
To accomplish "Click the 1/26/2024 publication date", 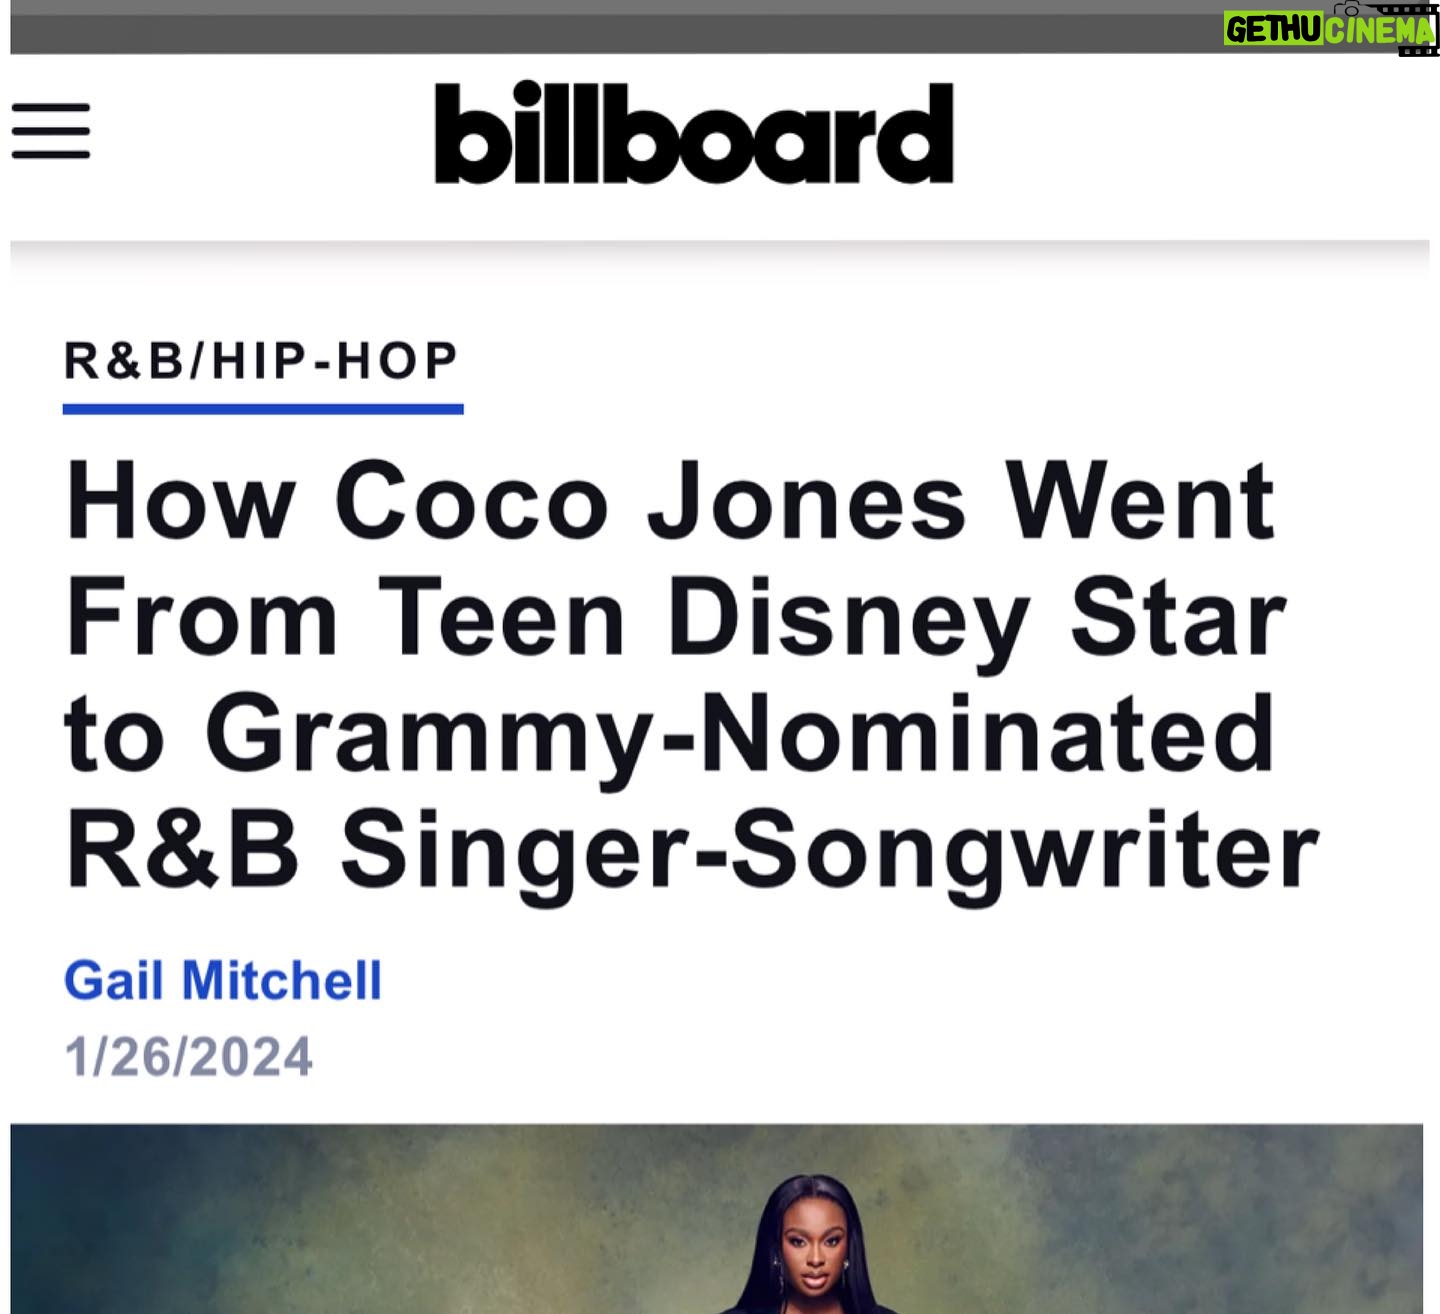I will point(188,1057).
